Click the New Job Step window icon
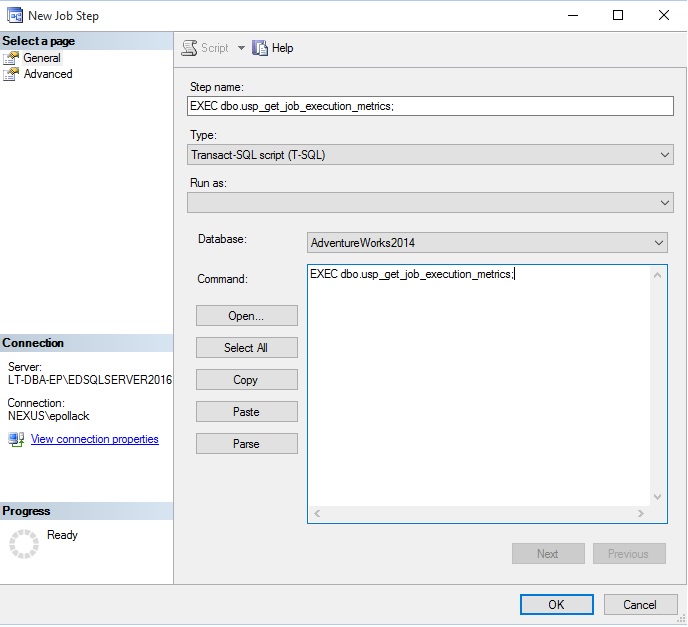Image resolution: width=688 pixels, height=627 pixels. coord(15,15)
